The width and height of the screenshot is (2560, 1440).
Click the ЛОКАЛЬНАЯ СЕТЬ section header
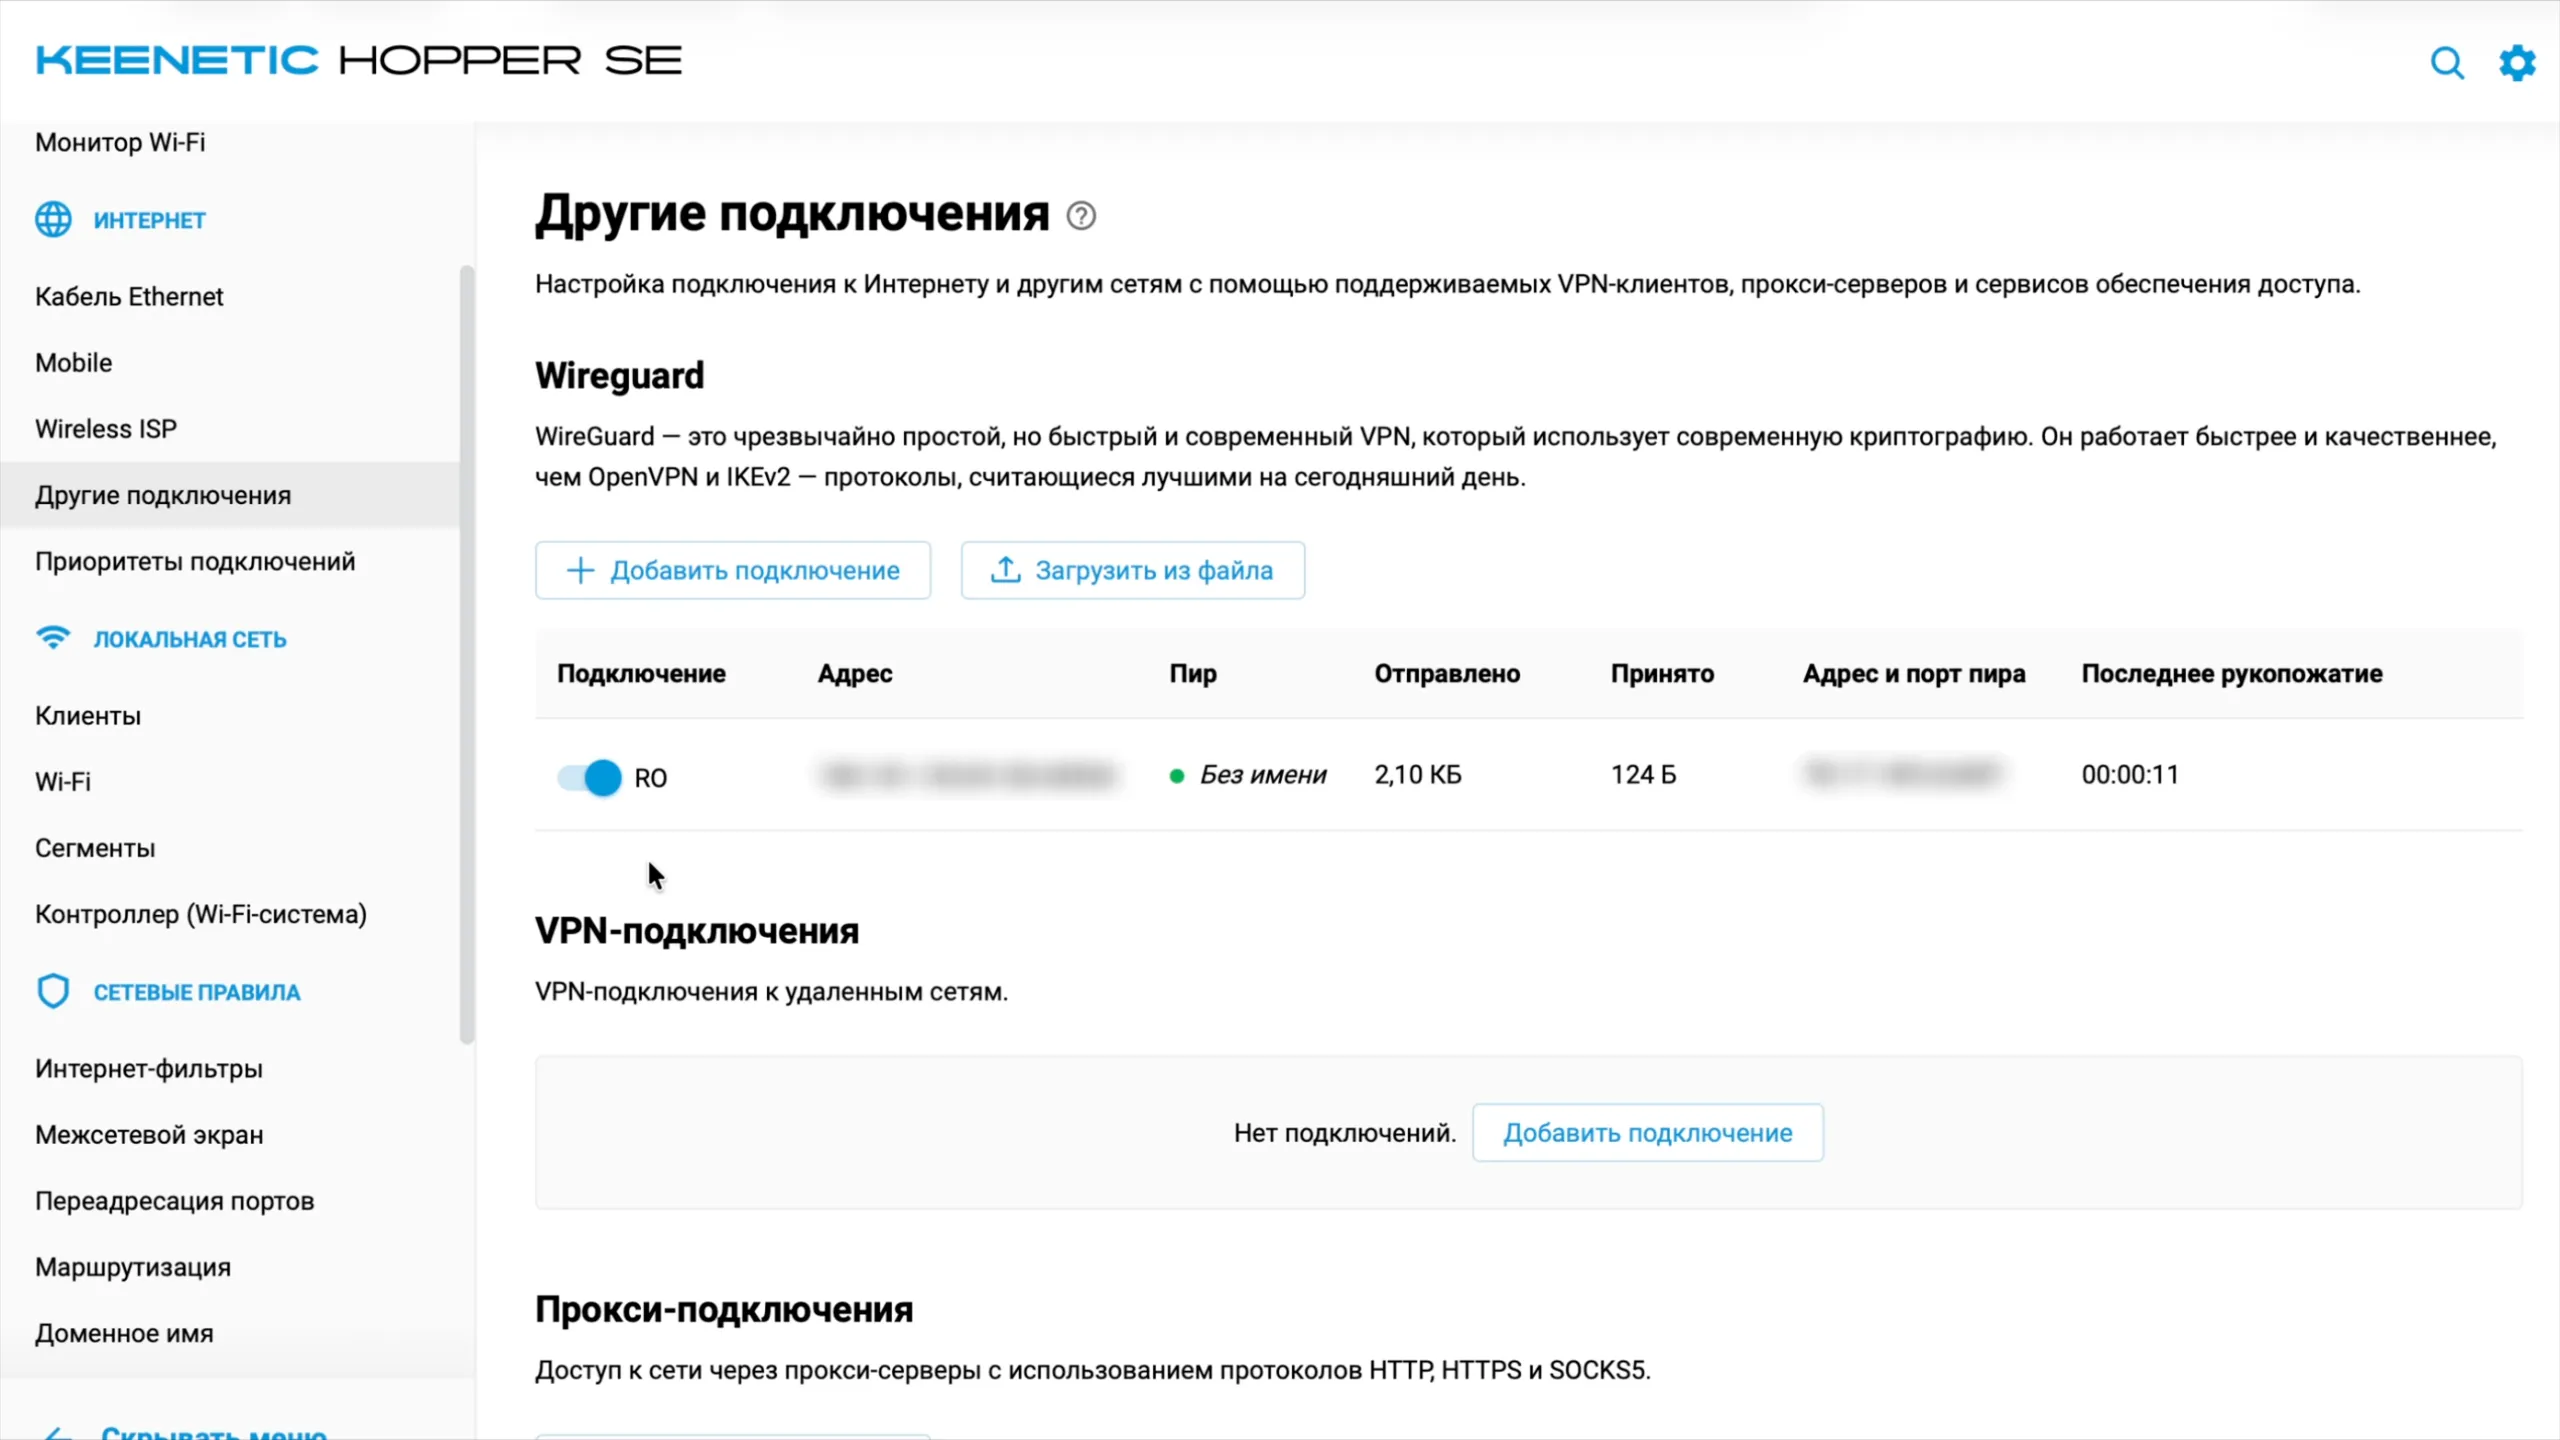tap(190, 639)
